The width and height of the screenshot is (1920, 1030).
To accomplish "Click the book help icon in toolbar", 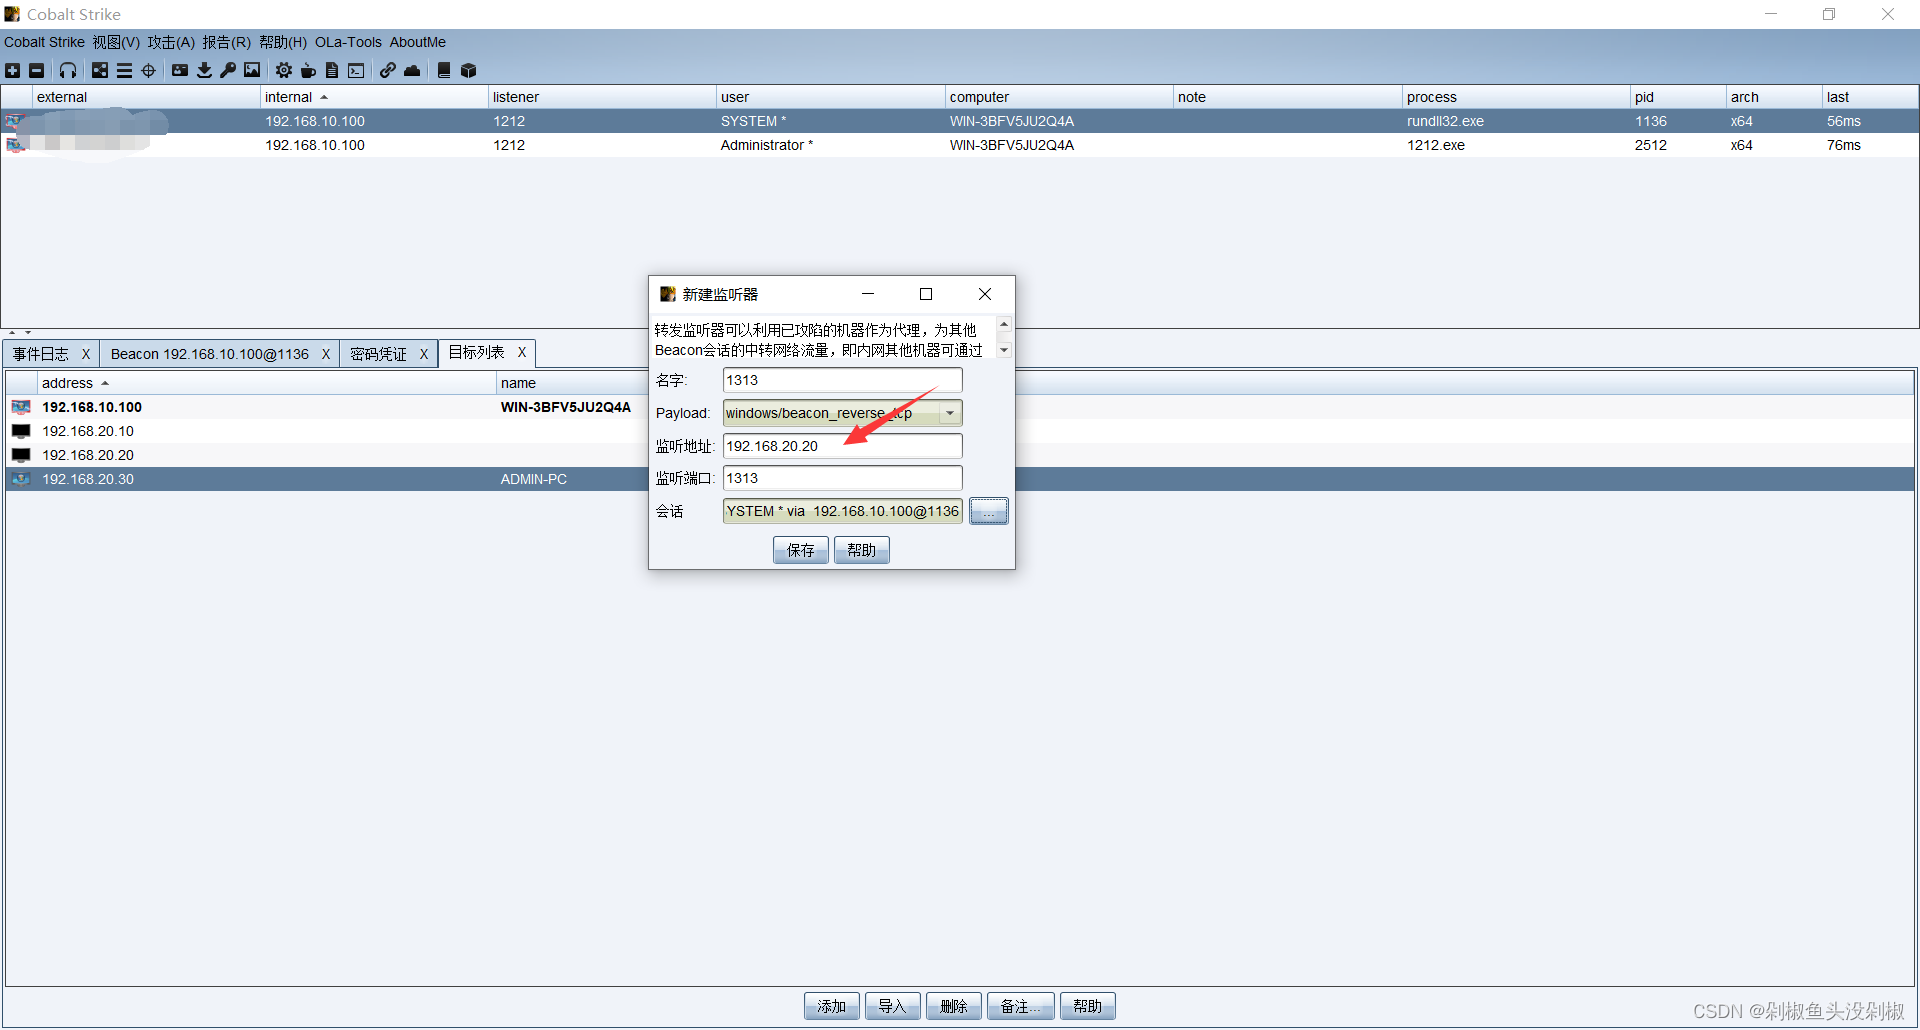I will click(444, 70).
